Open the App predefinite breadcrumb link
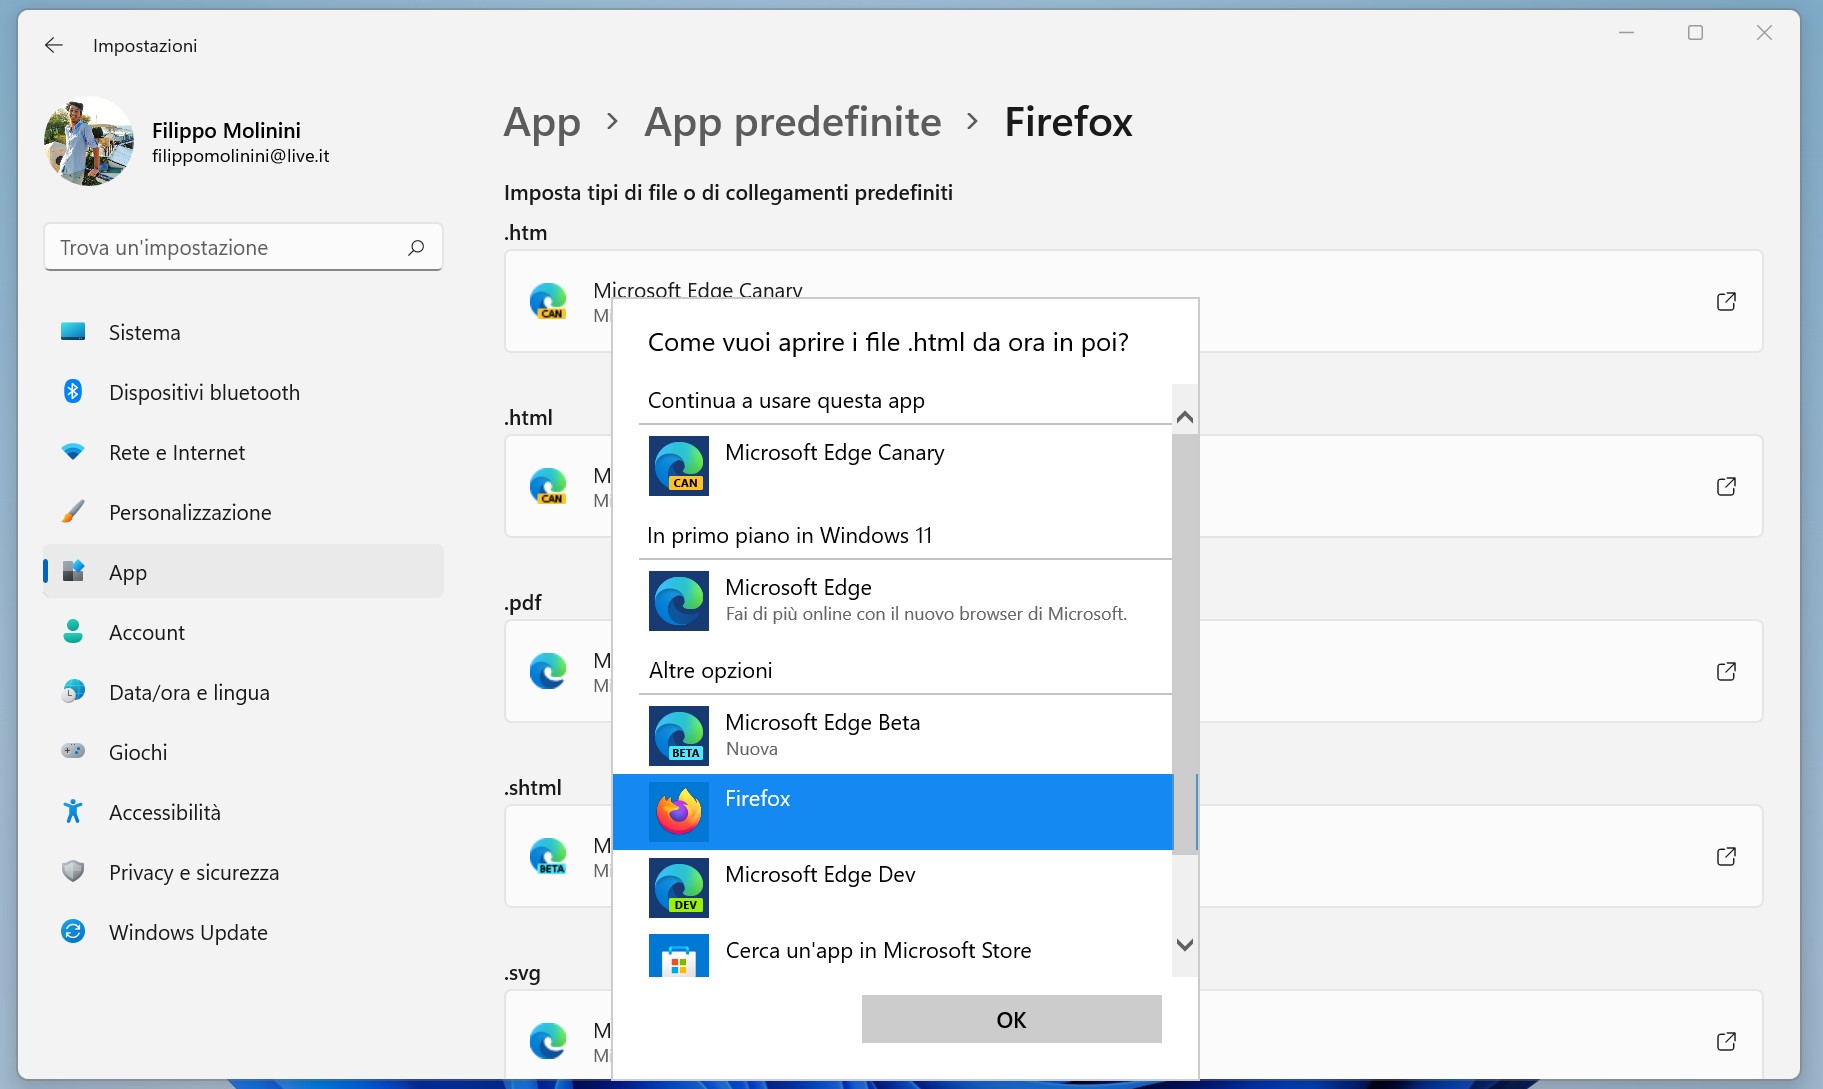The width and height of the screenshot is (1823, 1089). pos(792,122)
